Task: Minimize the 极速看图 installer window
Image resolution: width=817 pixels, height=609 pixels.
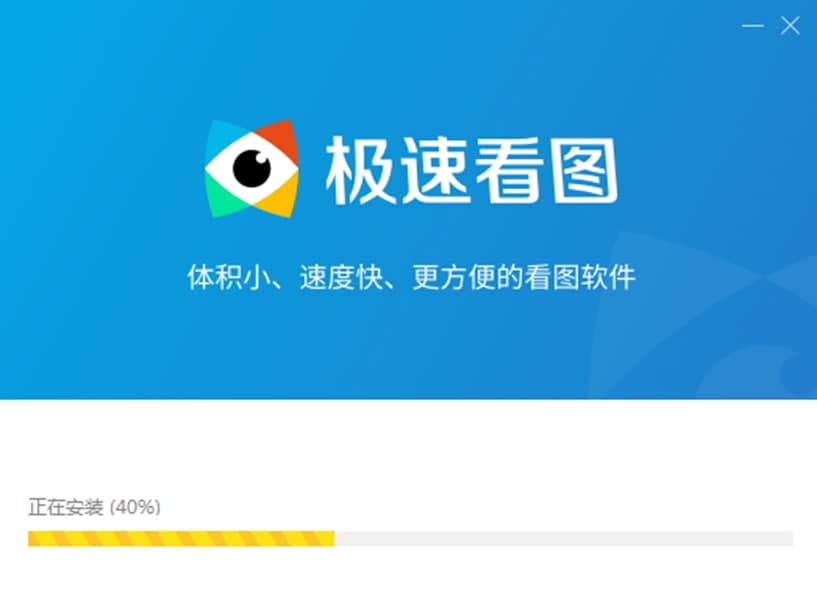Action: pyautogui.click(x=752, y=25)
